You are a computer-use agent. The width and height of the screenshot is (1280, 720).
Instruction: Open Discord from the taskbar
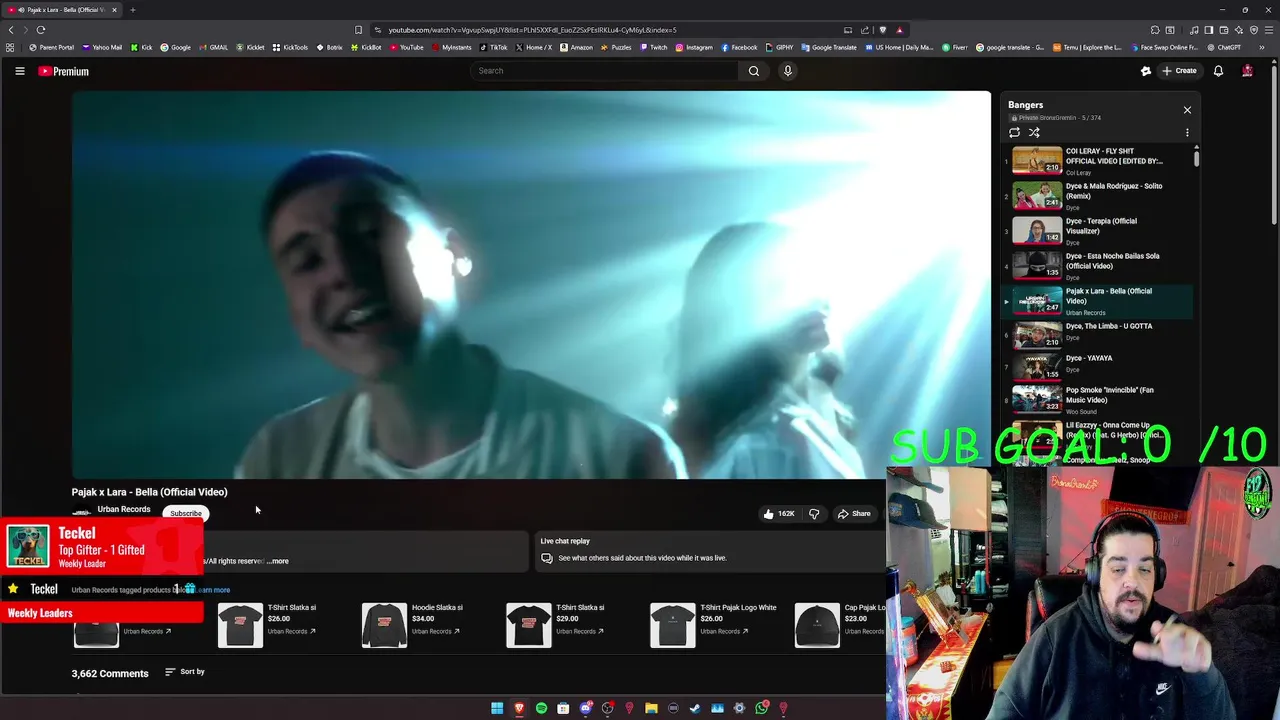(586, 708)
